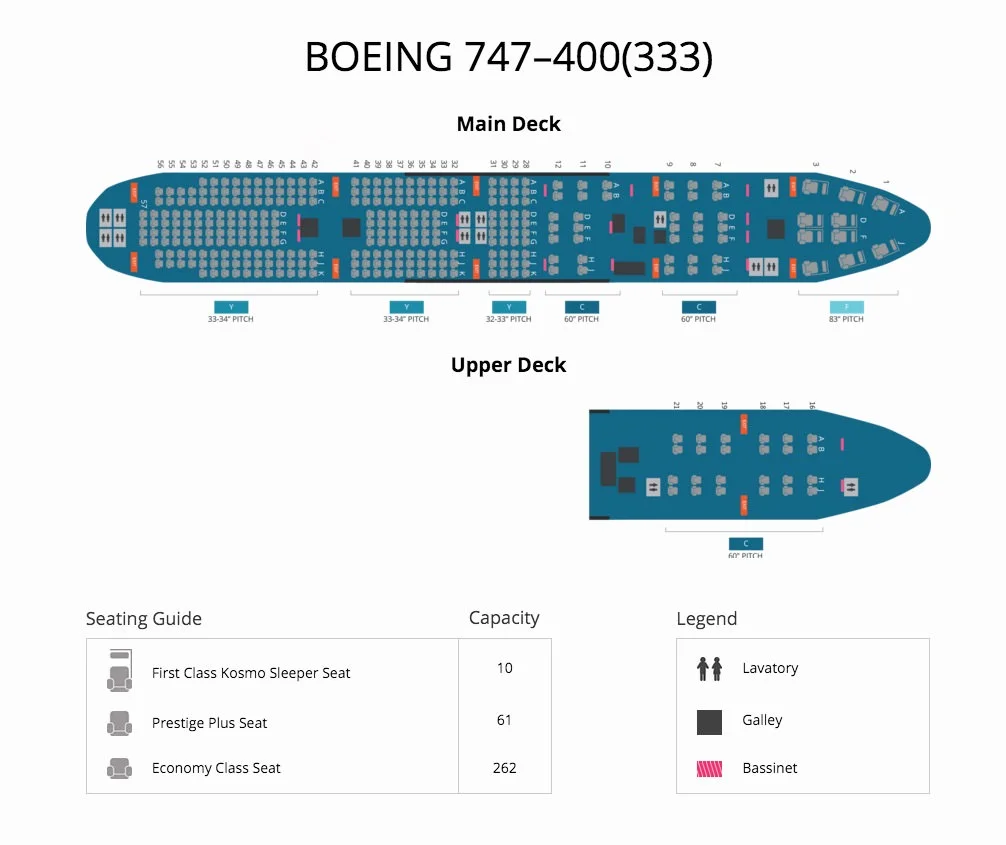Click the upper deck 60" pitch C marker
Viewport: 1006px width, 845px height.
tap(746, 543)
